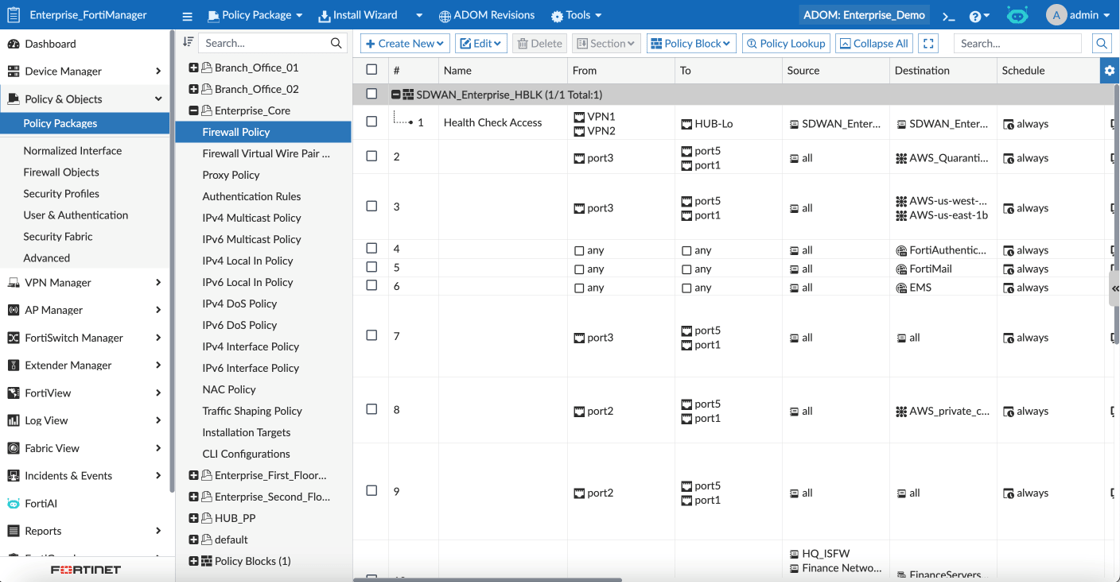
Task: Click the FortiSwitch Manager sidebar icon
Action: (14, 338)
